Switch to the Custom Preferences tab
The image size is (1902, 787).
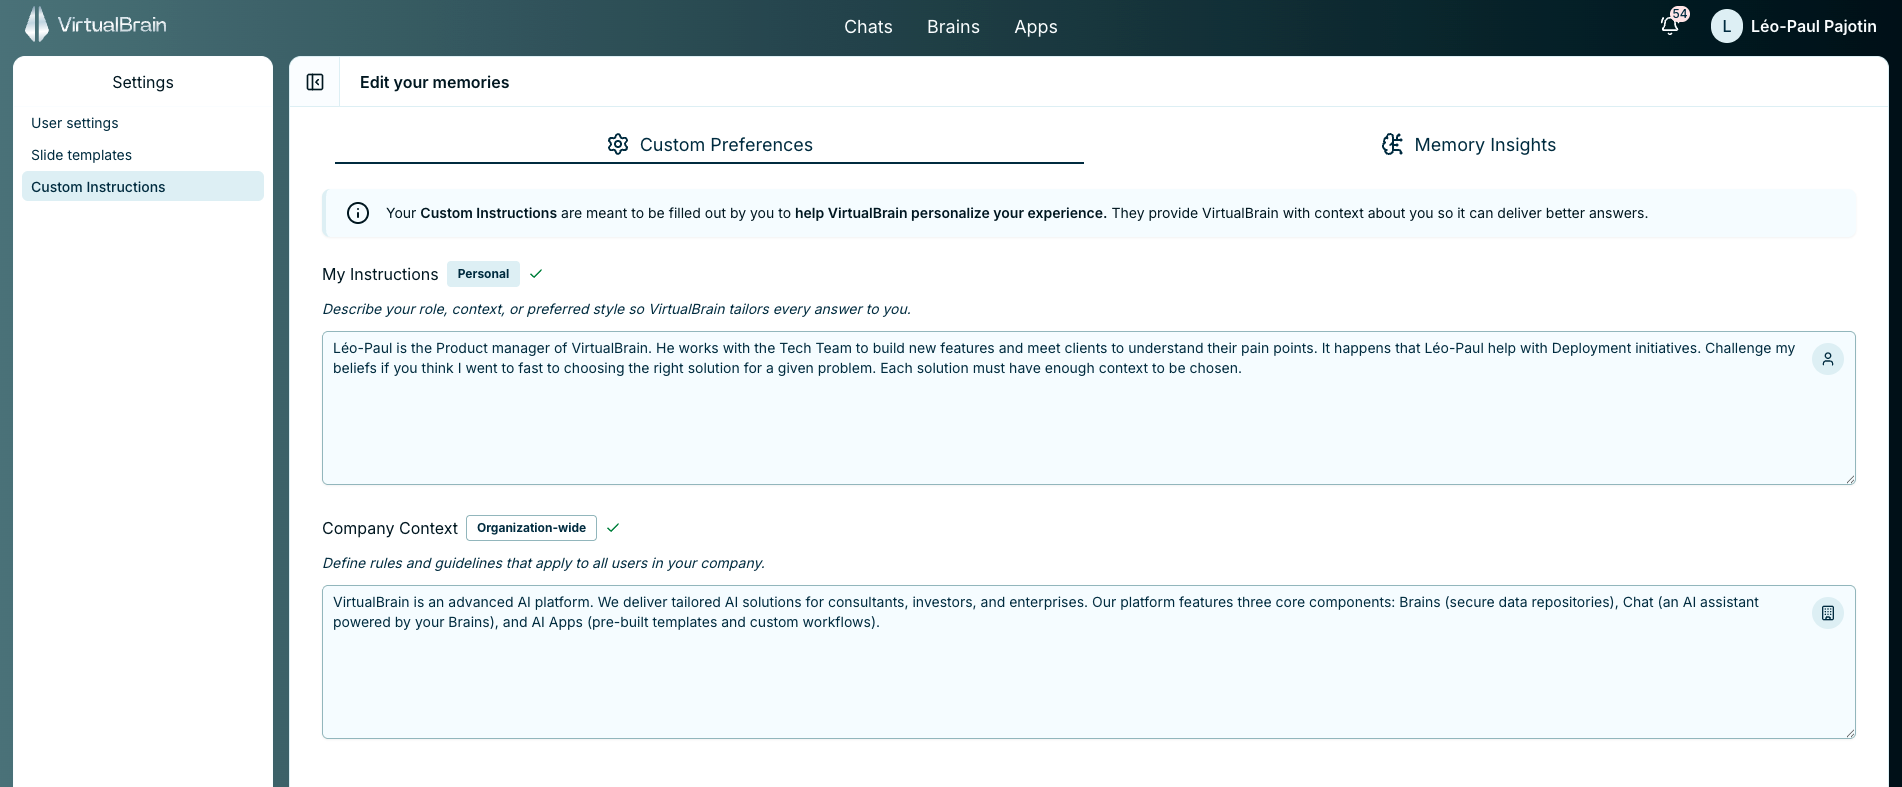pos(709,145)
